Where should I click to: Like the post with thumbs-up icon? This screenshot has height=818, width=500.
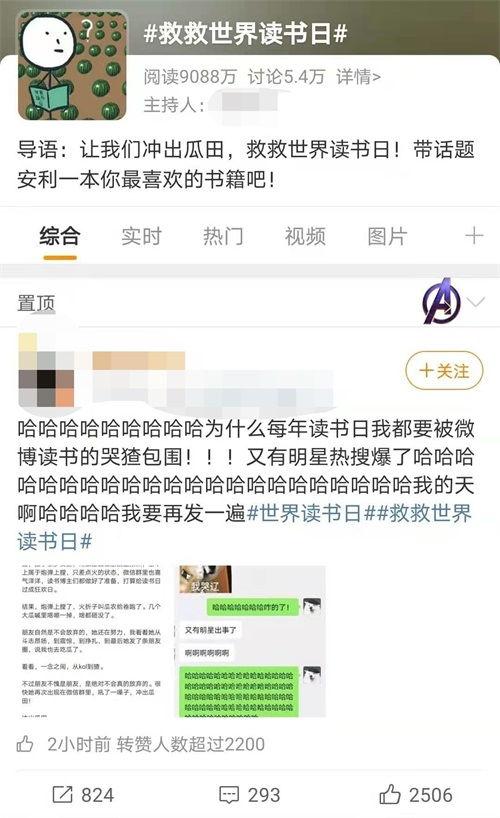[x=389, y=794]
